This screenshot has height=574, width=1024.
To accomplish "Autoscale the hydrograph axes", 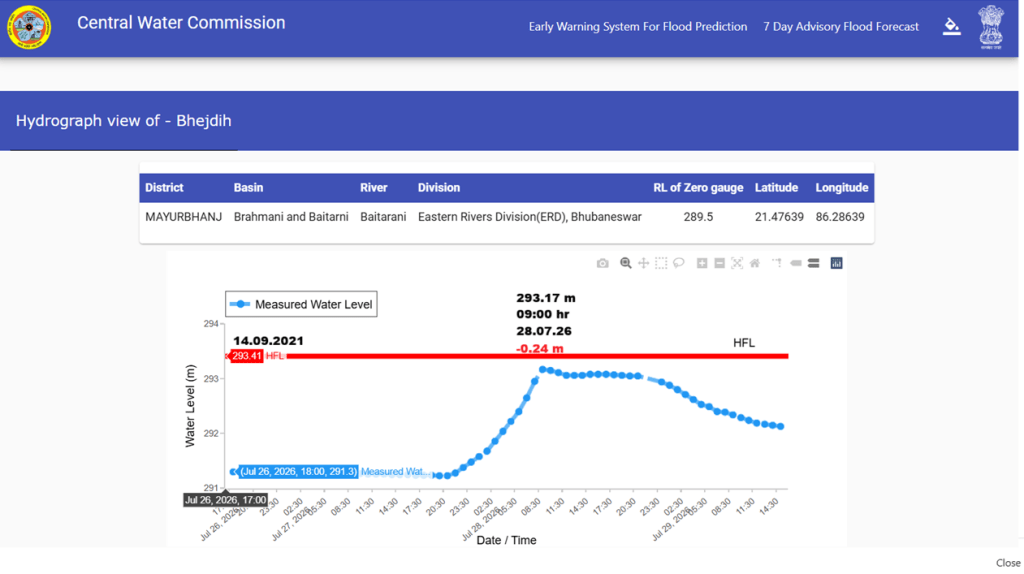I will [737, 263].
